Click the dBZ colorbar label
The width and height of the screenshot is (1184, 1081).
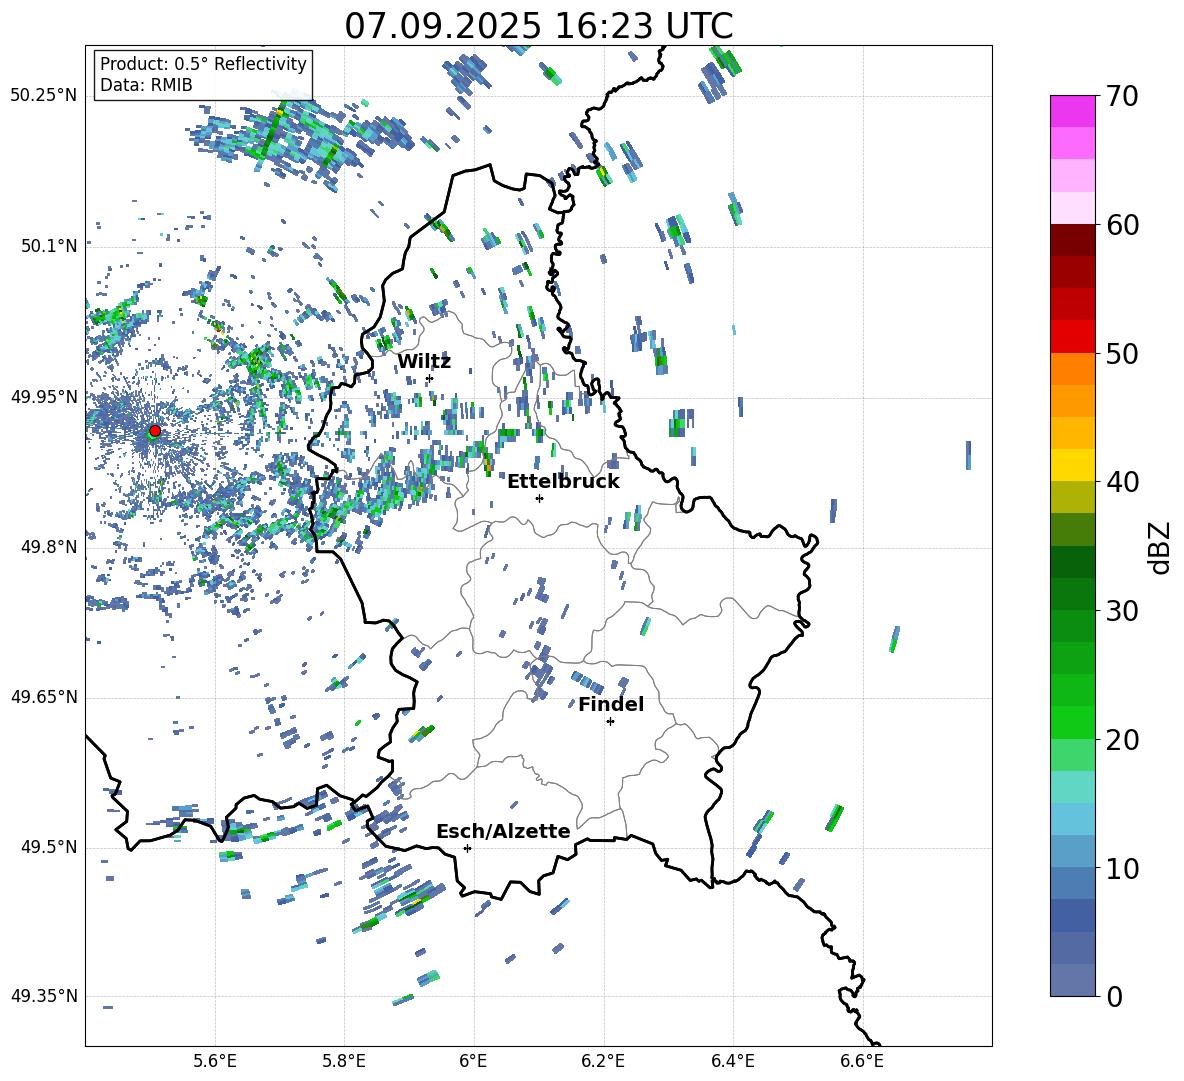(x=1161, y=547)
